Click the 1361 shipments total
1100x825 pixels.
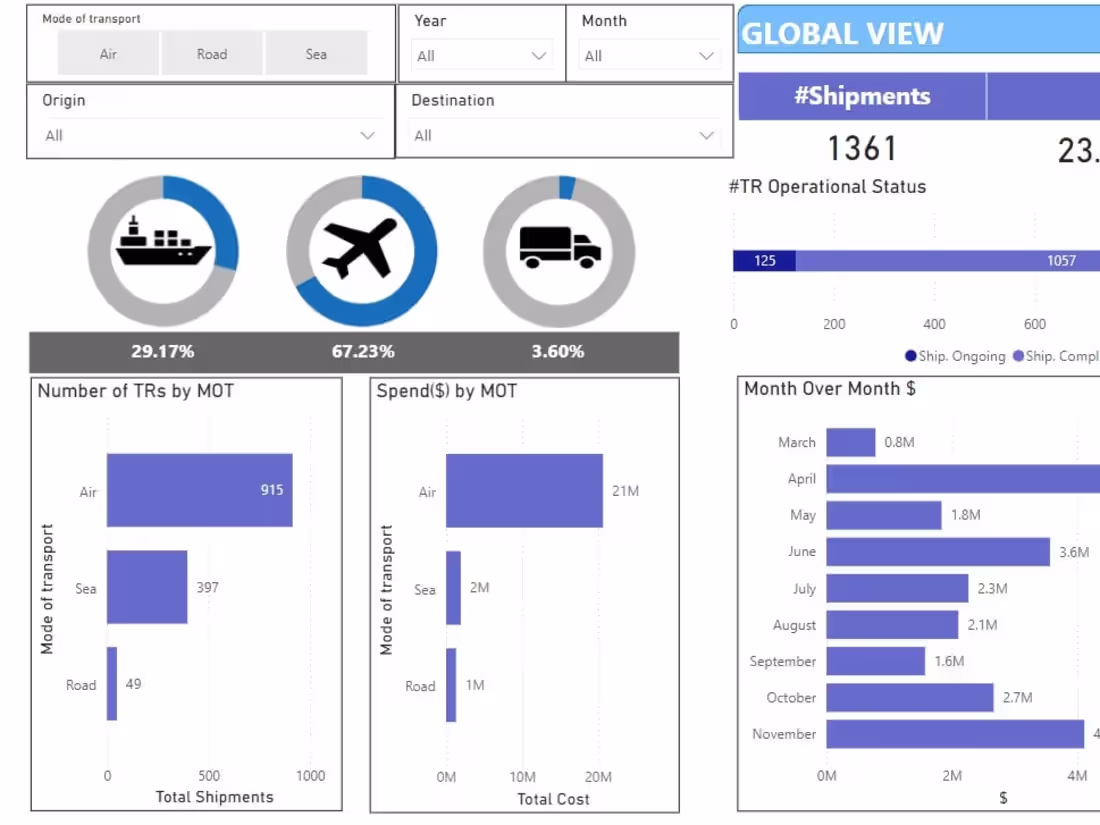point(864,148)
